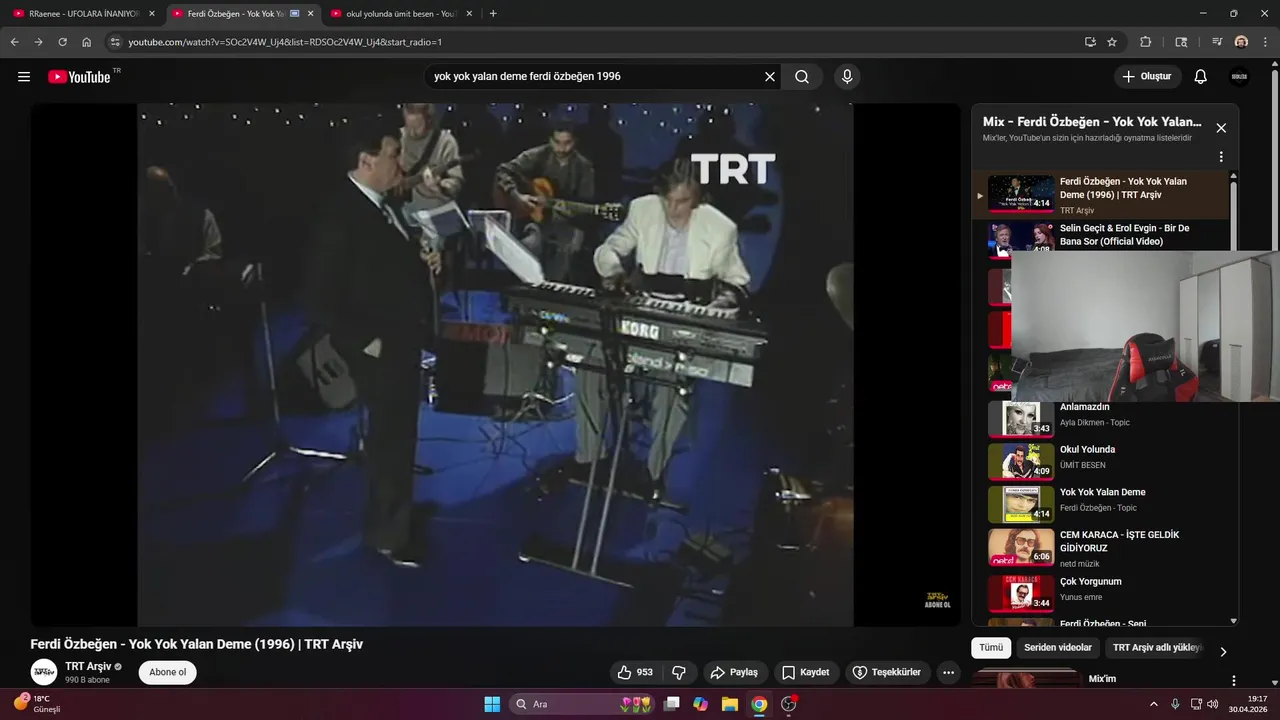Viewport: 1280px width, 720px height.
Task: Reload the page in Chrome
Action: 62,42
